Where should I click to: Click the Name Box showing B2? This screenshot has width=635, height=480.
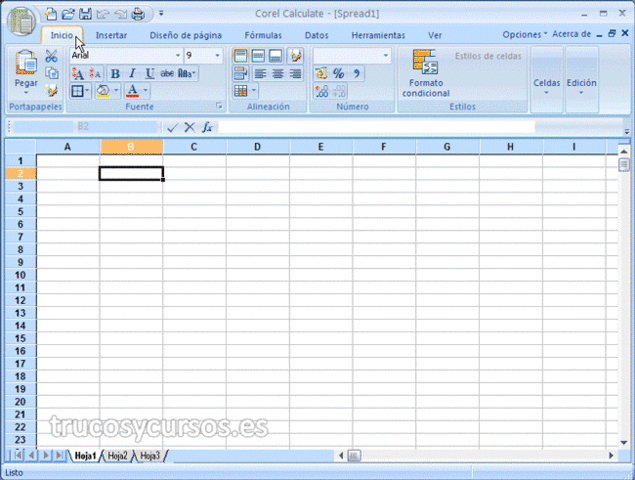point(85,127)
